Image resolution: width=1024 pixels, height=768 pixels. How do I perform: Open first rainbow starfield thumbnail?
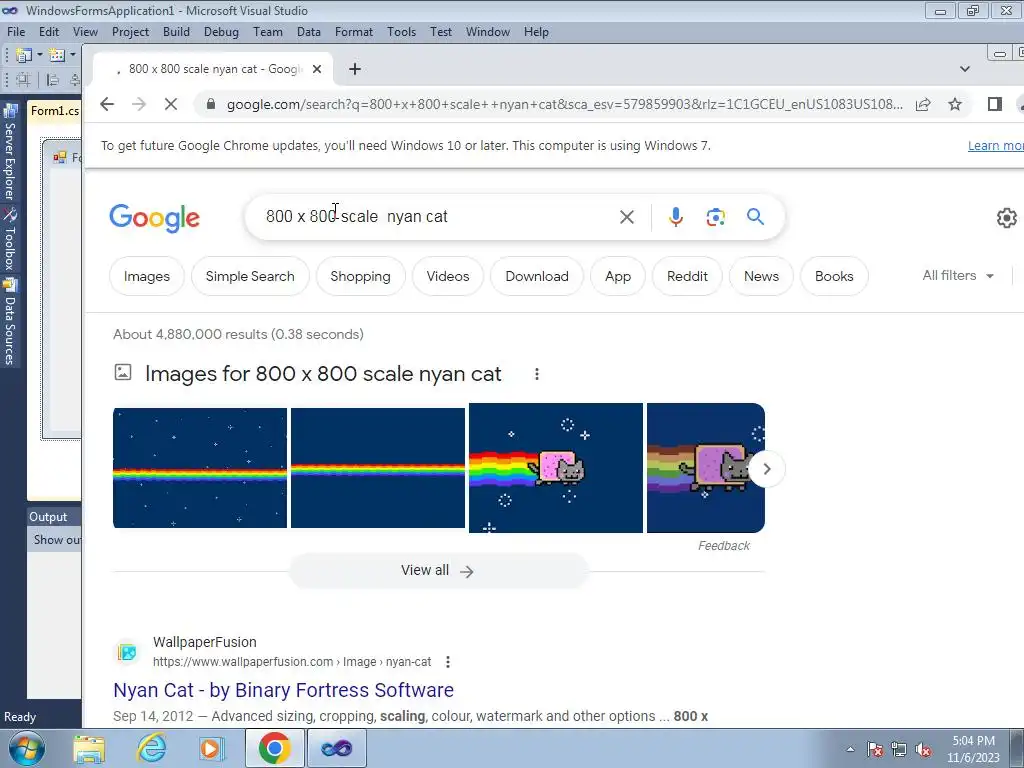click(200, 468)
